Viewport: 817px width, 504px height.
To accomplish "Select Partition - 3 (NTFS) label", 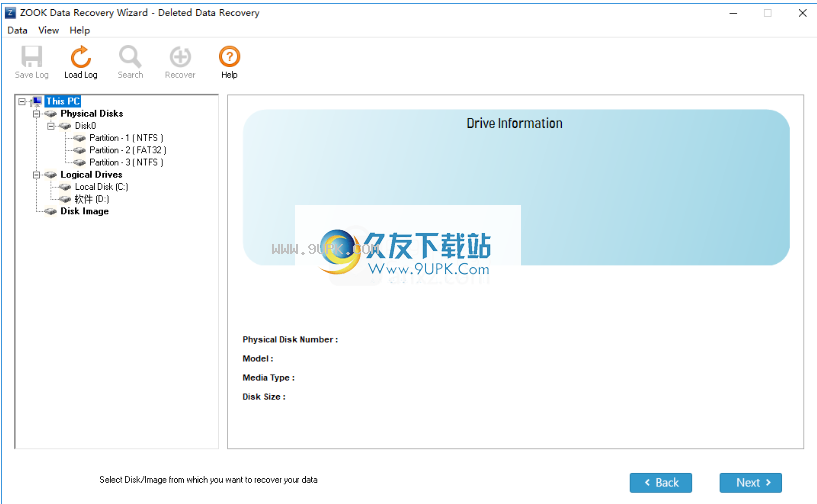I will tap(127, 163).
